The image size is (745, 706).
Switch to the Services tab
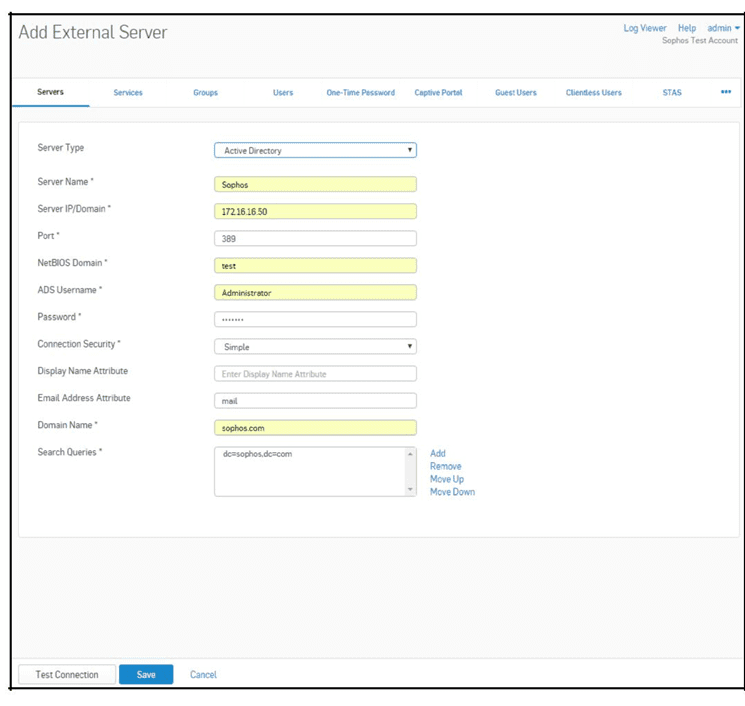pyautogui.click(x=128, y=92)
